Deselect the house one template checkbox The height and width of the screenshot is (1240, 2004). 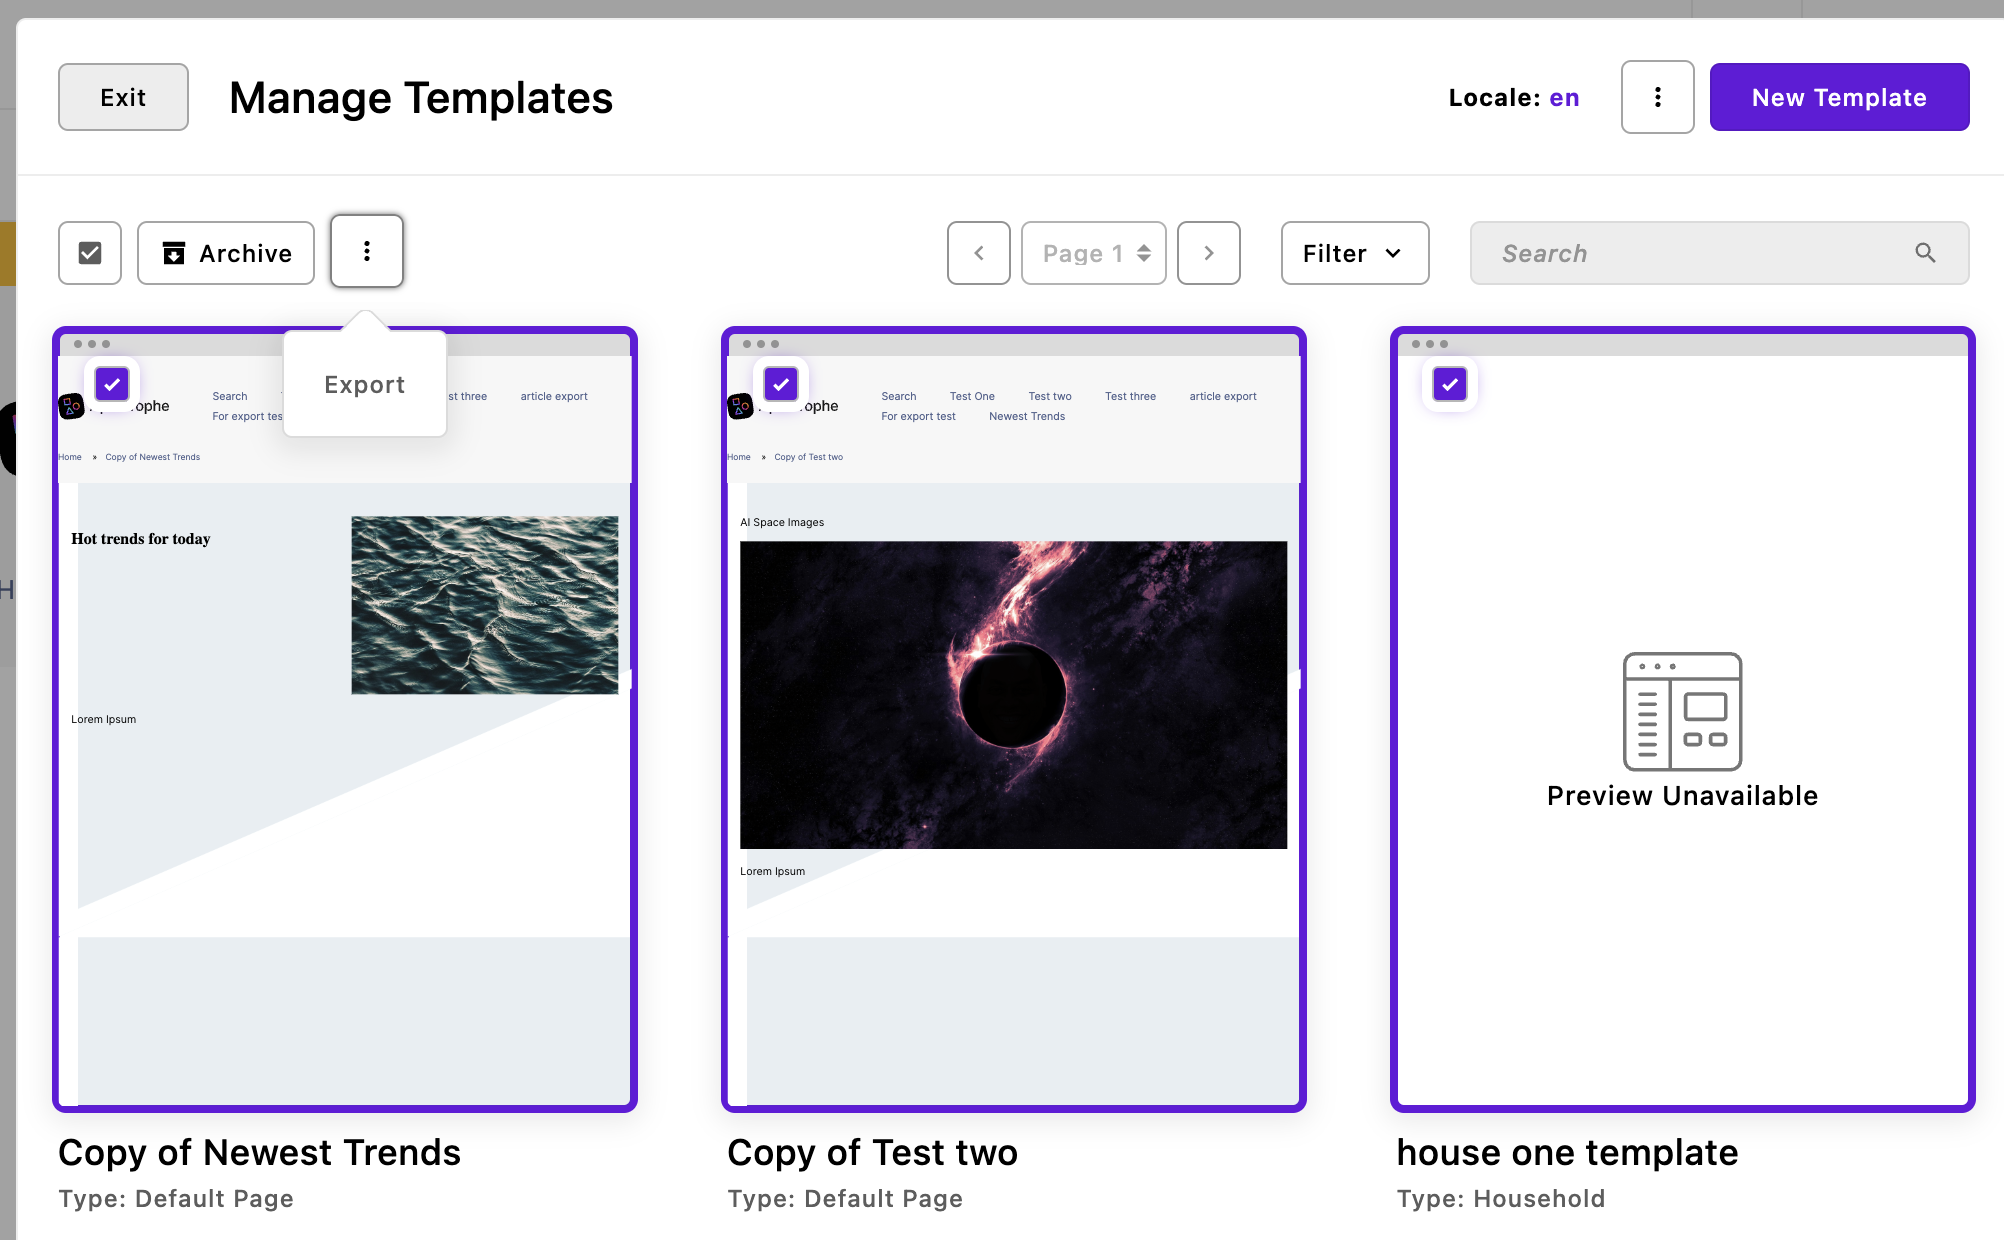(x=1449, y=384)
